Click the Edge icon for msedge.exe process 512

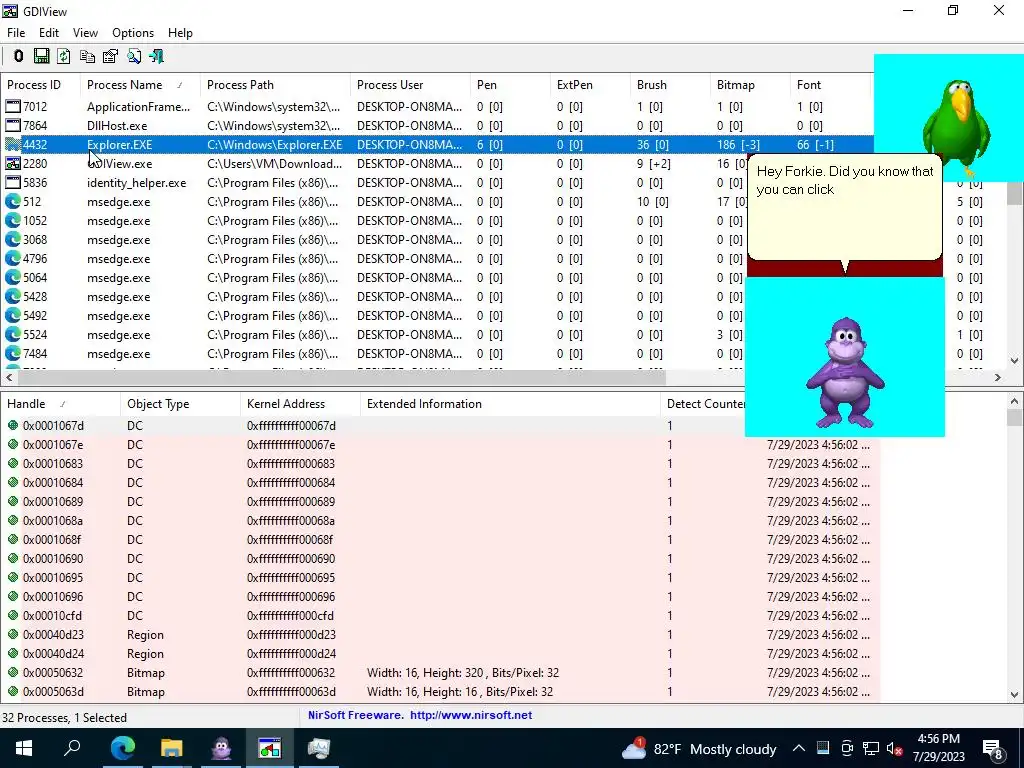pyautogui.click(x=12, y=202)
